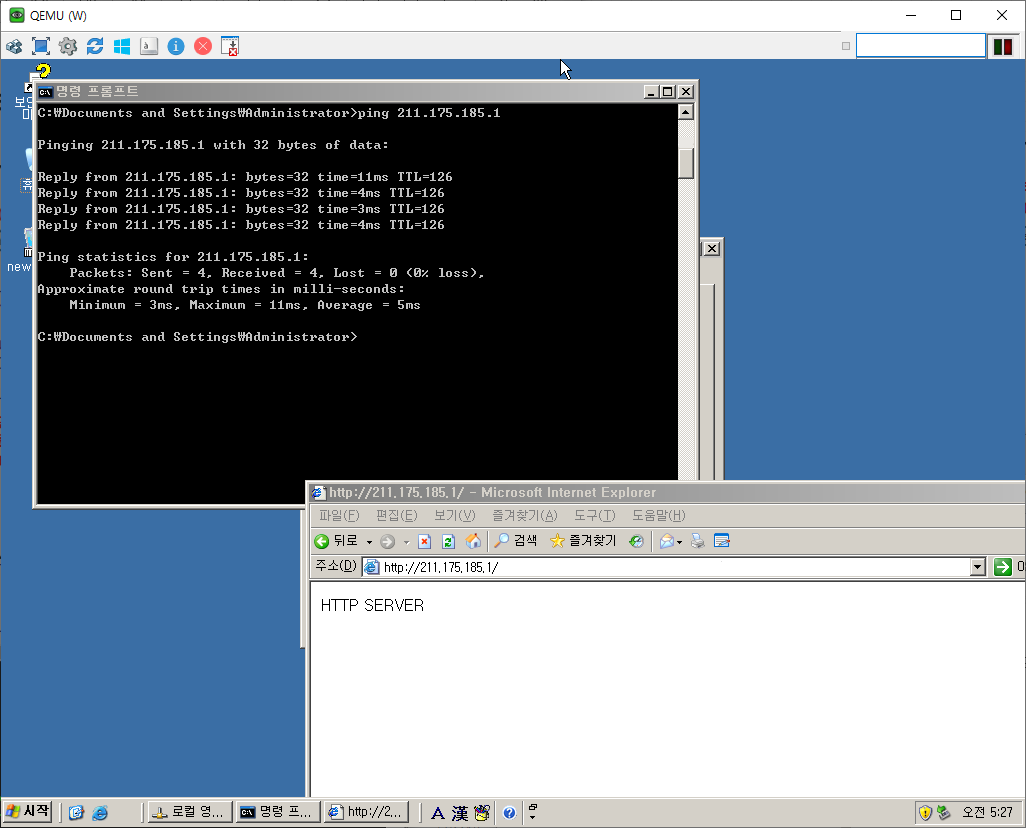Click the QEMU blue refresh arrows icon
Viewport: 1026px width, 828px height.
coord(95,46)
